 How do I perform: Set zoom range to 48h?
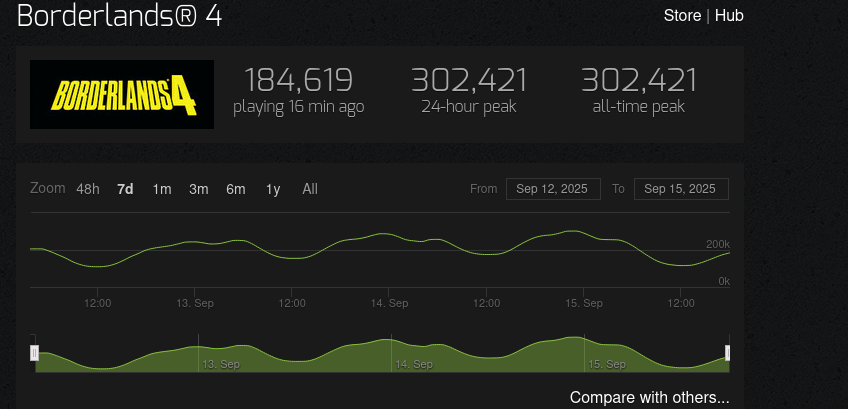pos(88,189)
